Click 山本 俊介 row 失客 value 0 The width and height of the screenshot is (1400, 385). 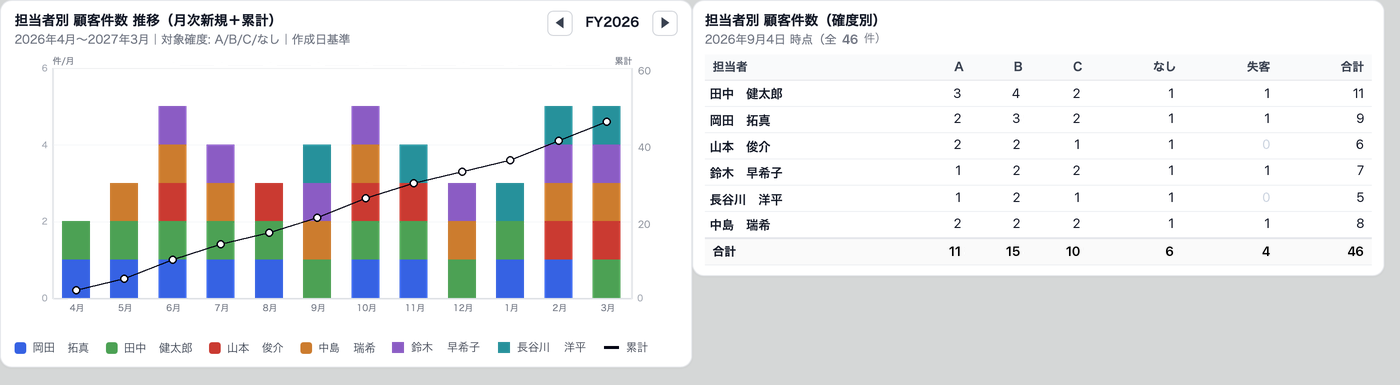pyautogui.click(x=1266, y=146)
